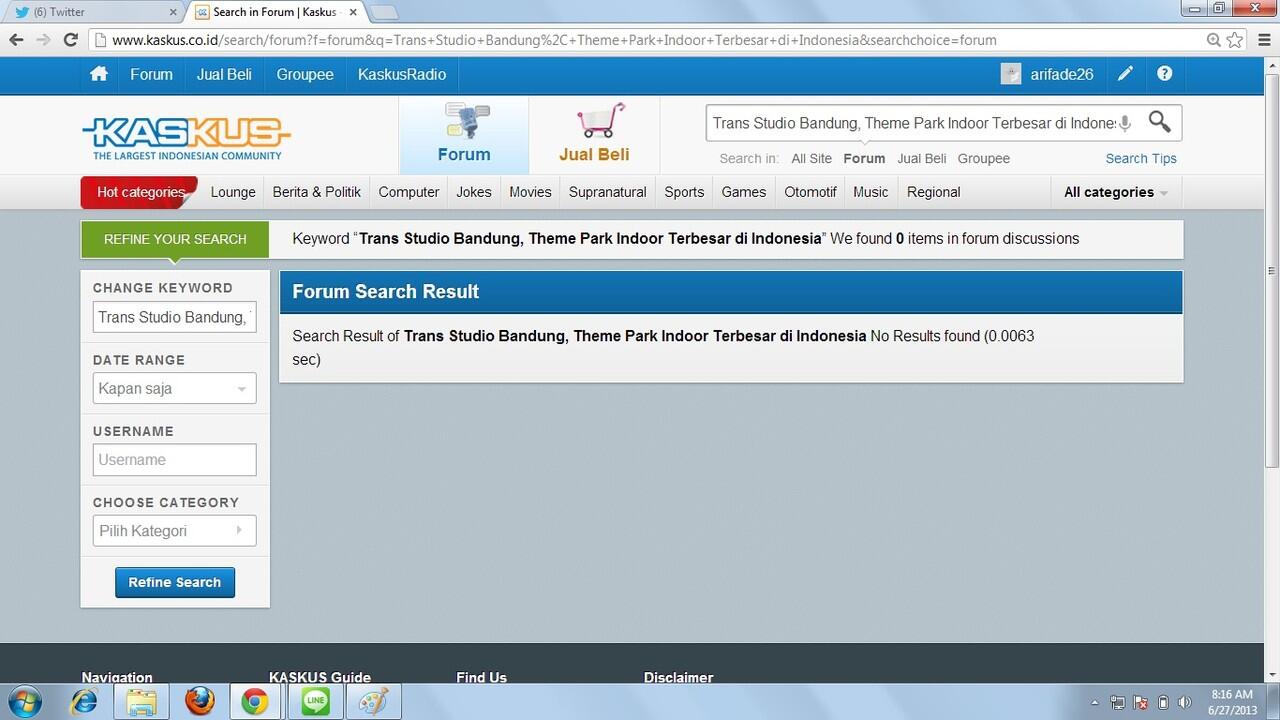Image resolution: width=1280 pixels, height=720 pixels.
Task: Click the KASKUS logo
Action: [x=186, y=138]
